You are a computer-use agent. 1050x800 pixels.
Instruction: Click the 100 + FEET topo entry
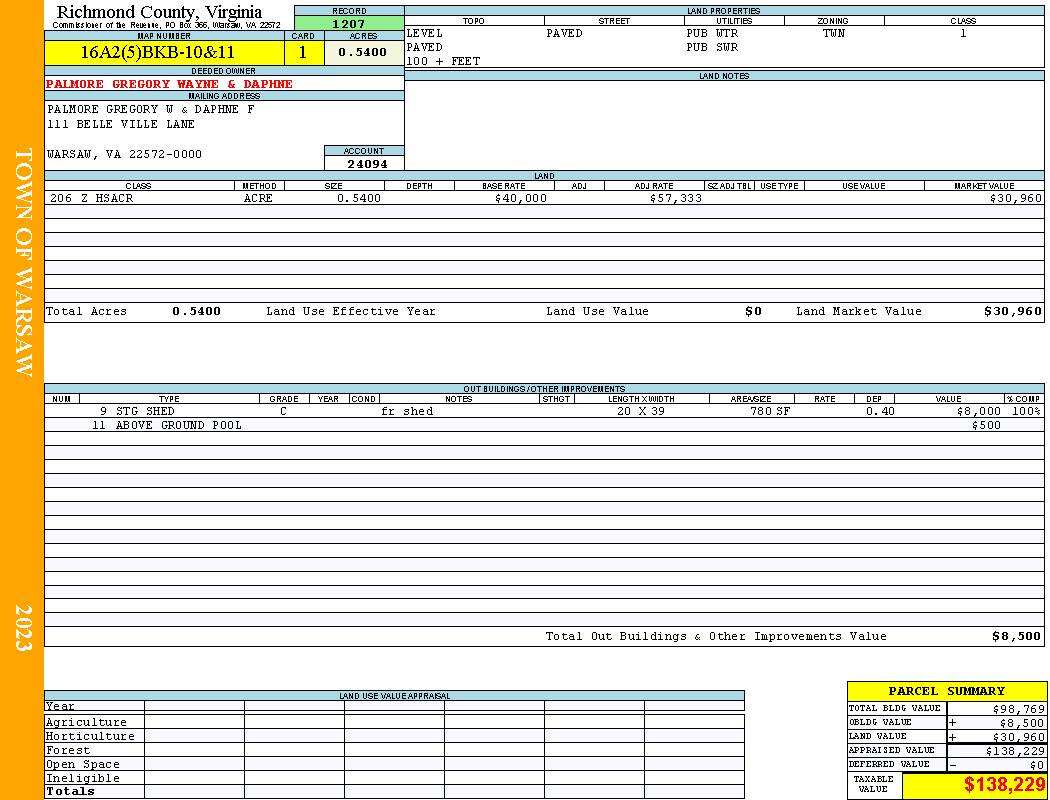[x=443, y=62]
